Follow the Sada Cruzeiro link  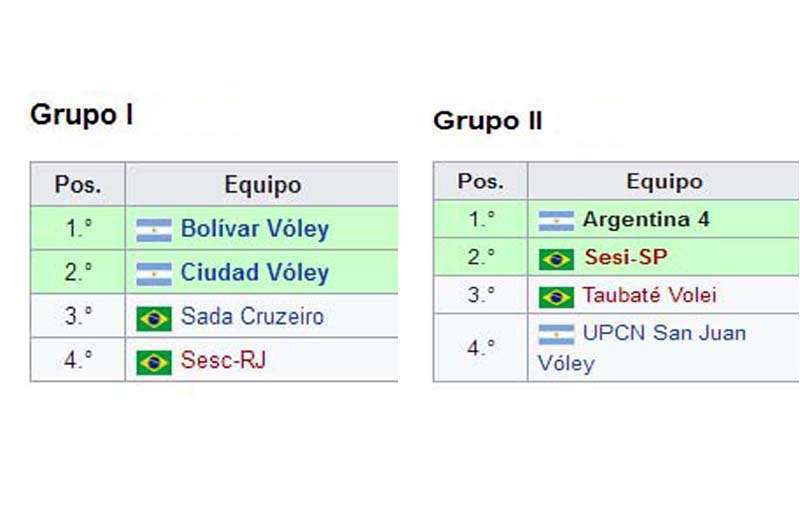point(252,316)
